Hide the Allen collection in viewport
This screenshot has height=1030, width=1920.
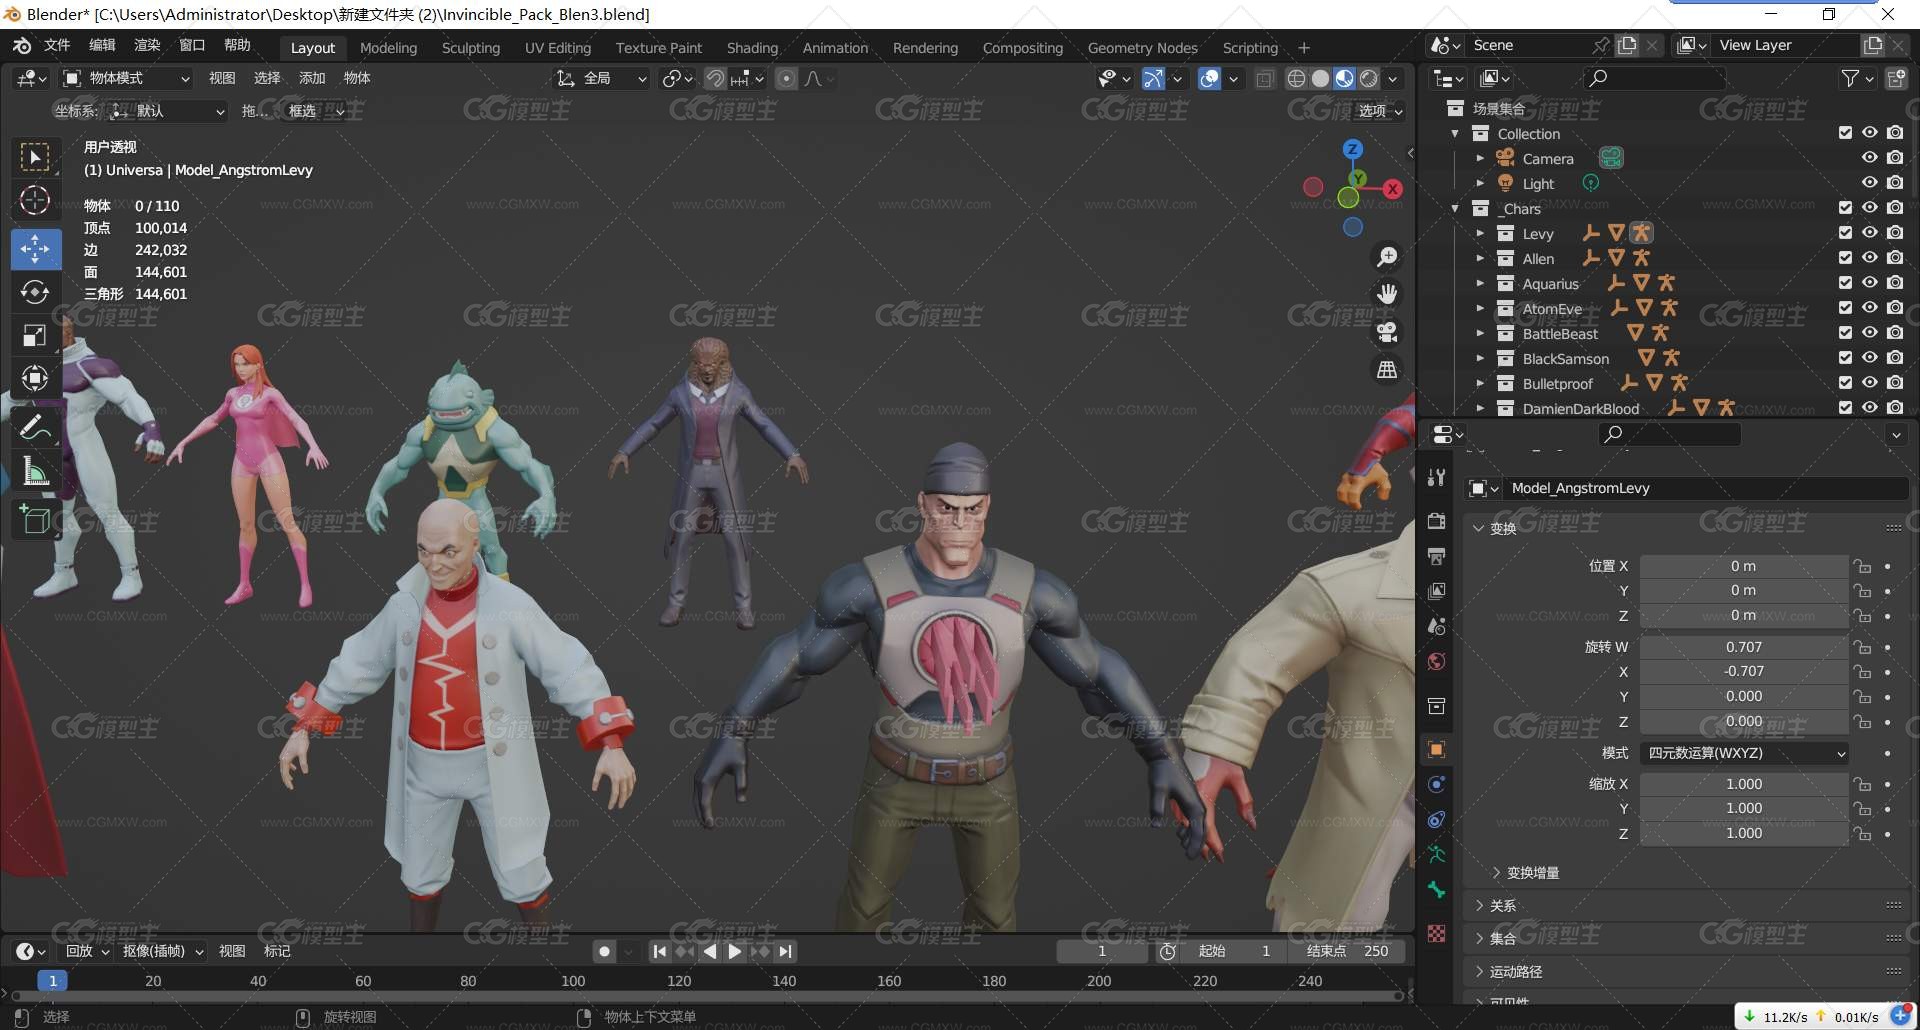[1870, 258]
